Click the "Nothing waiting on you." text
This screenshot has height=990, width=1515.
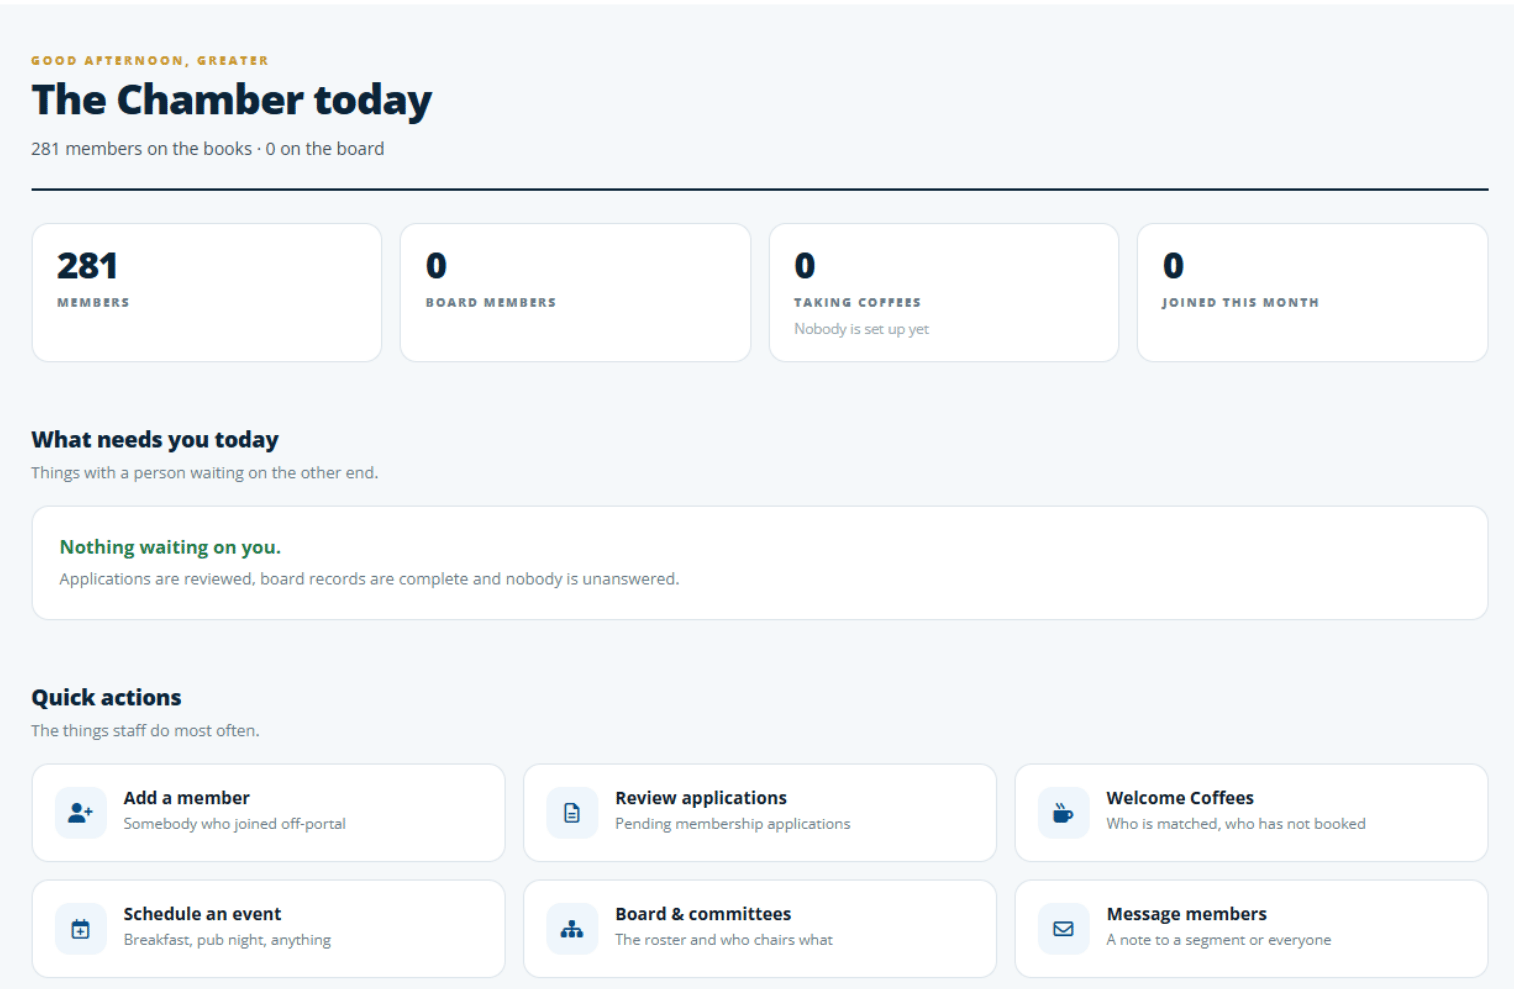pyautogui.click(x=170, y=547)
